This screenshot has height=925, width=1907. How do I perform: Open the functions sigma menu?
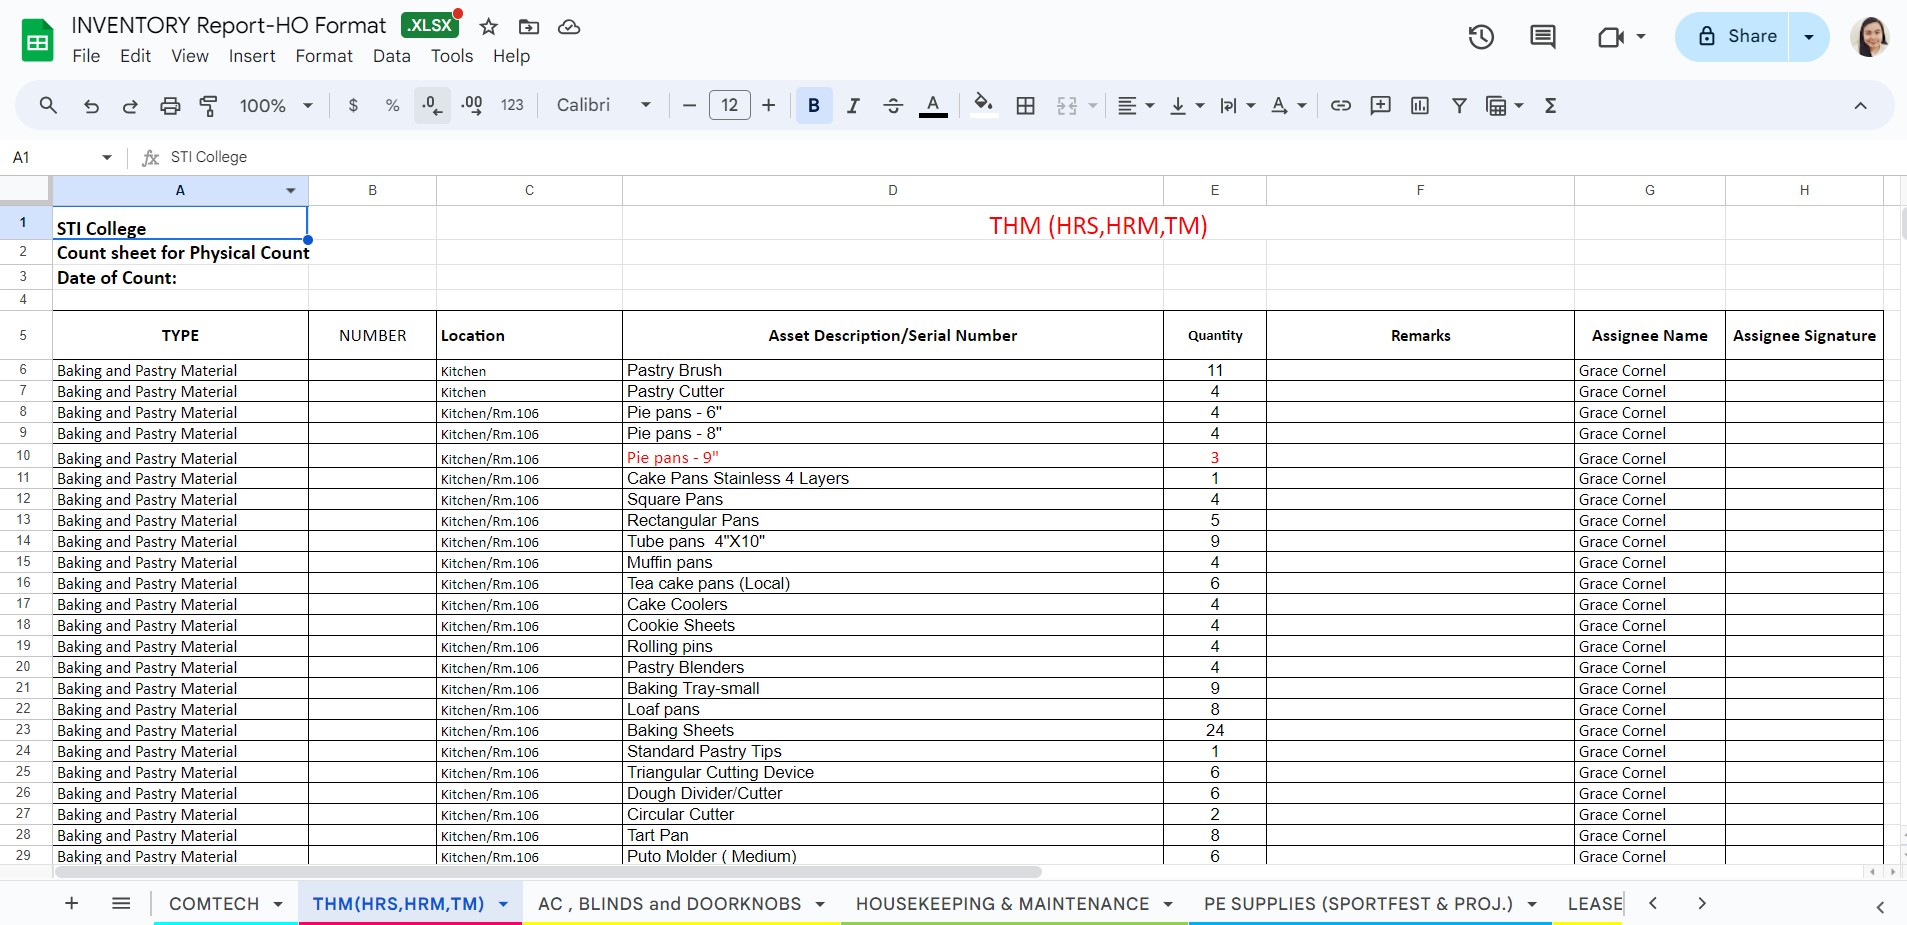pyautogui.click(x=1550, y=105)
